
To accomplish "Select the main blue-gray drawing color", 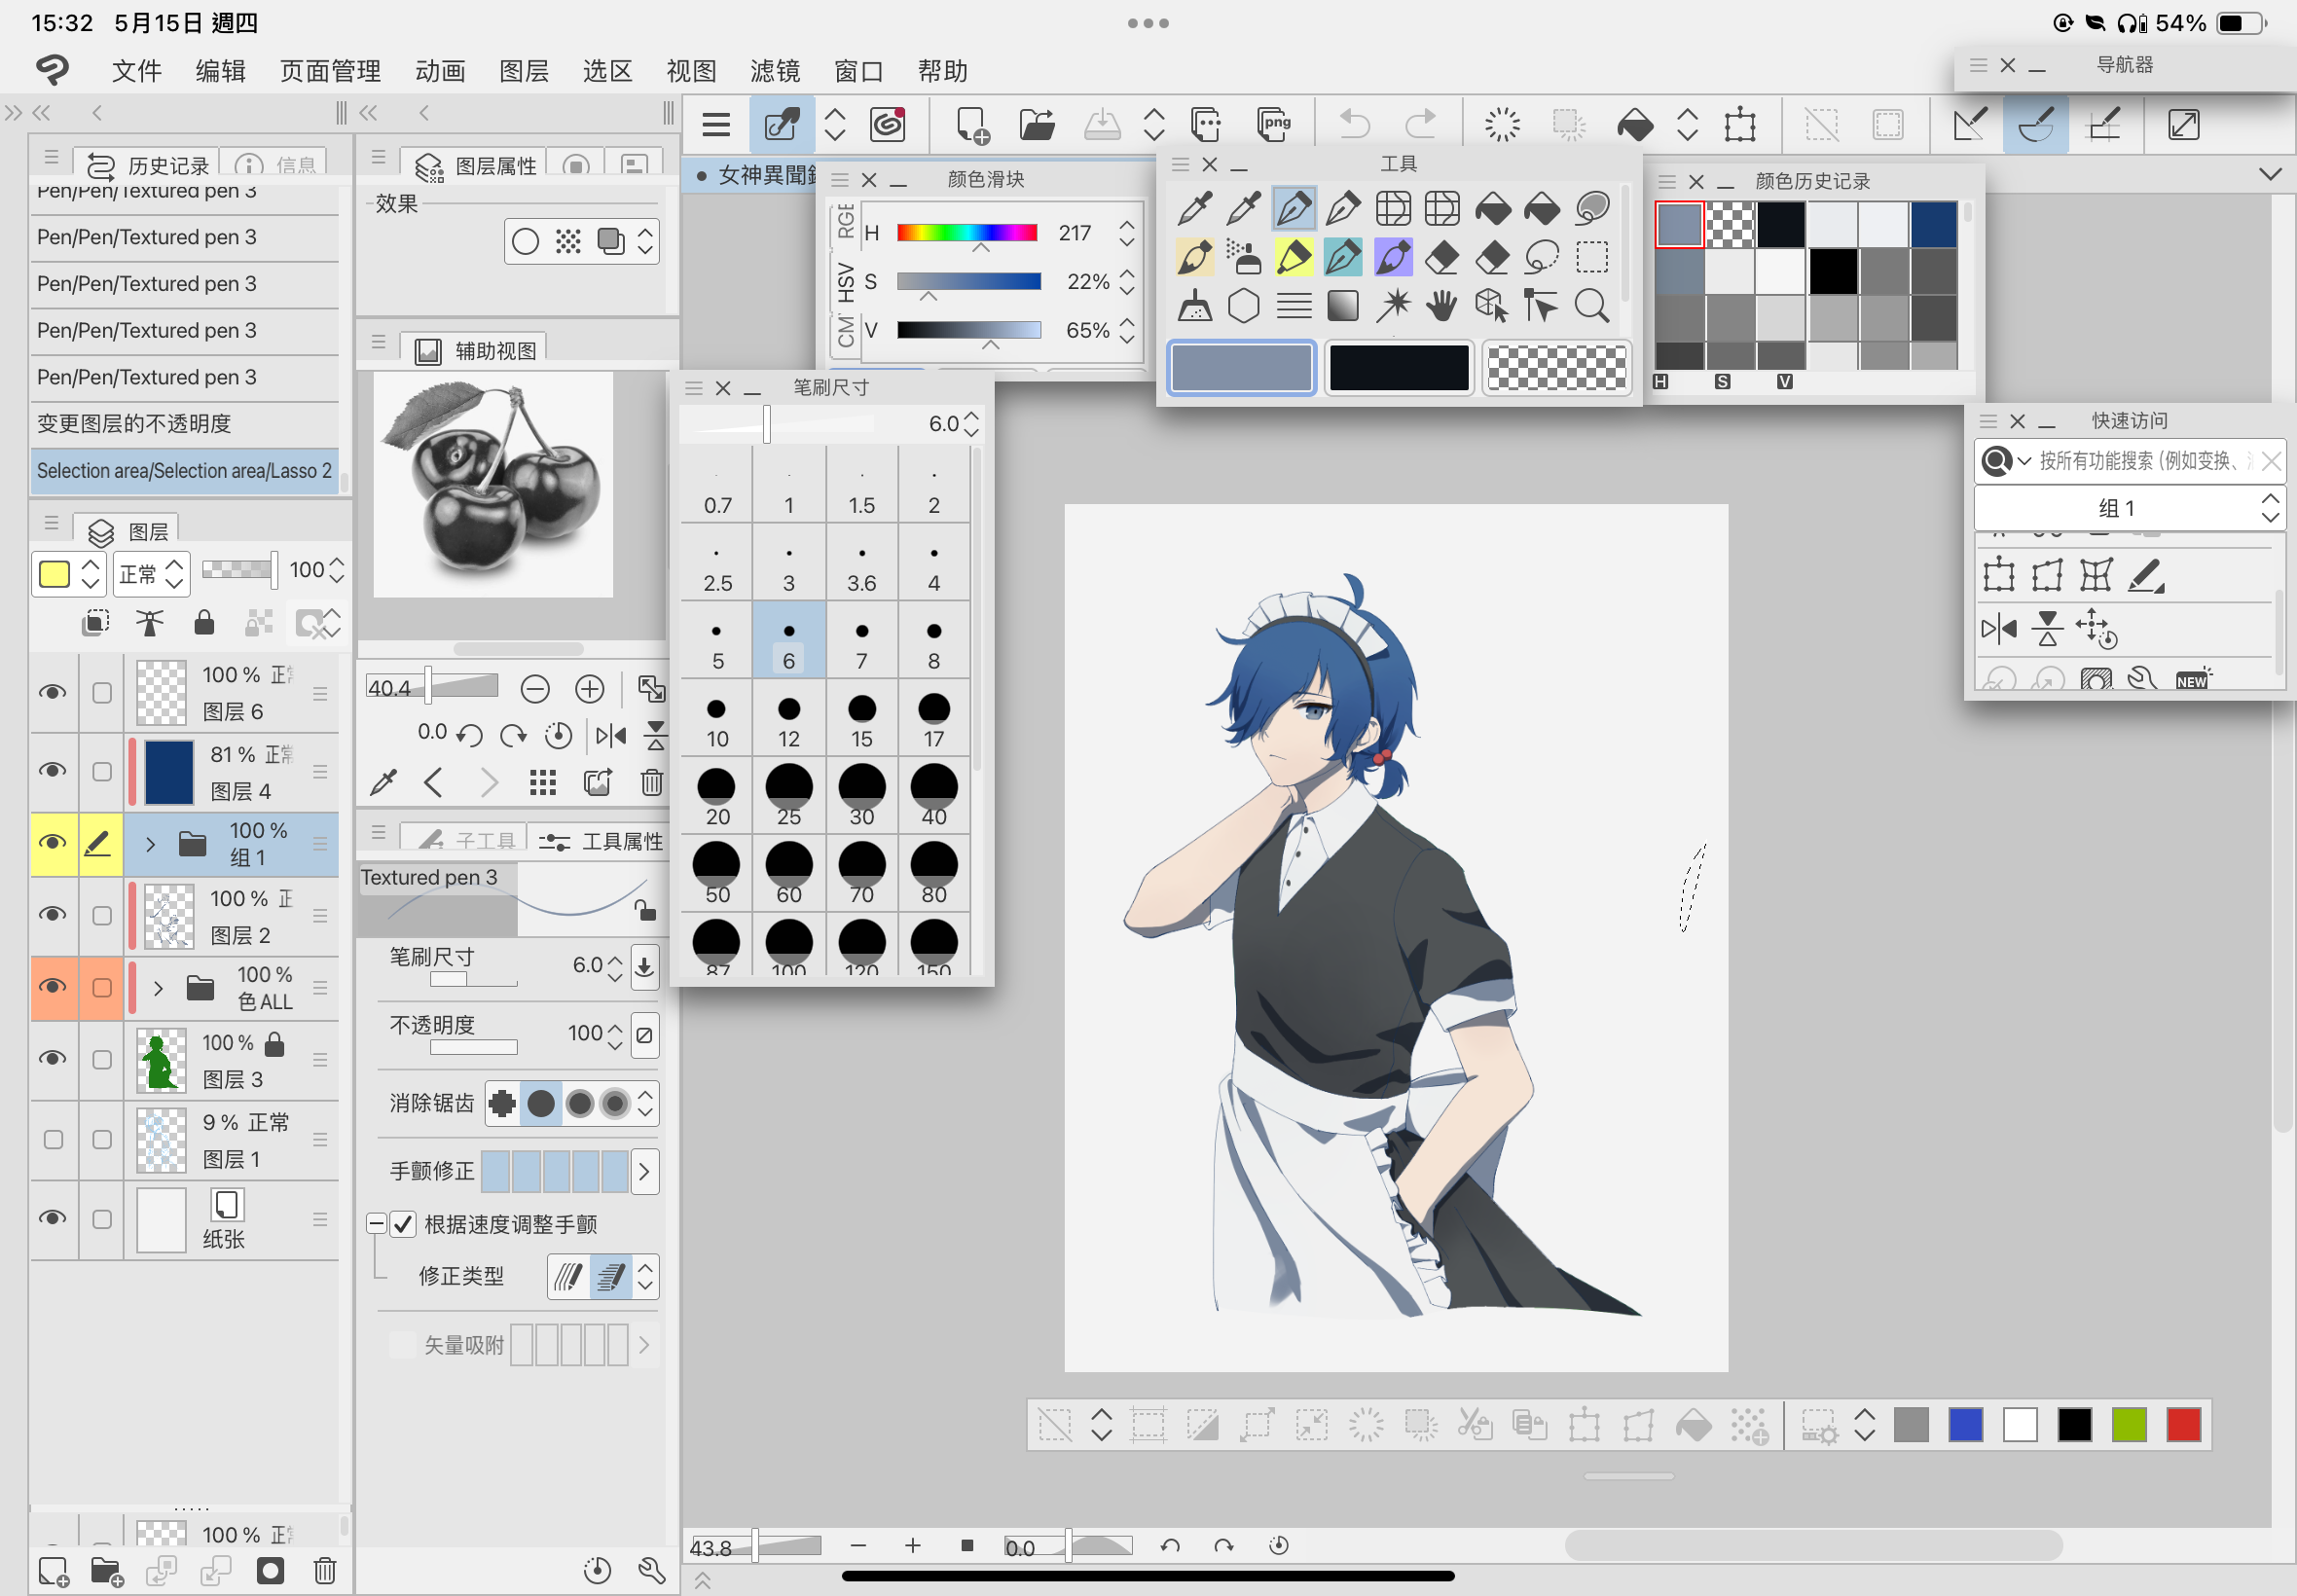I will pyautogui.click(x=1240, y=367).
